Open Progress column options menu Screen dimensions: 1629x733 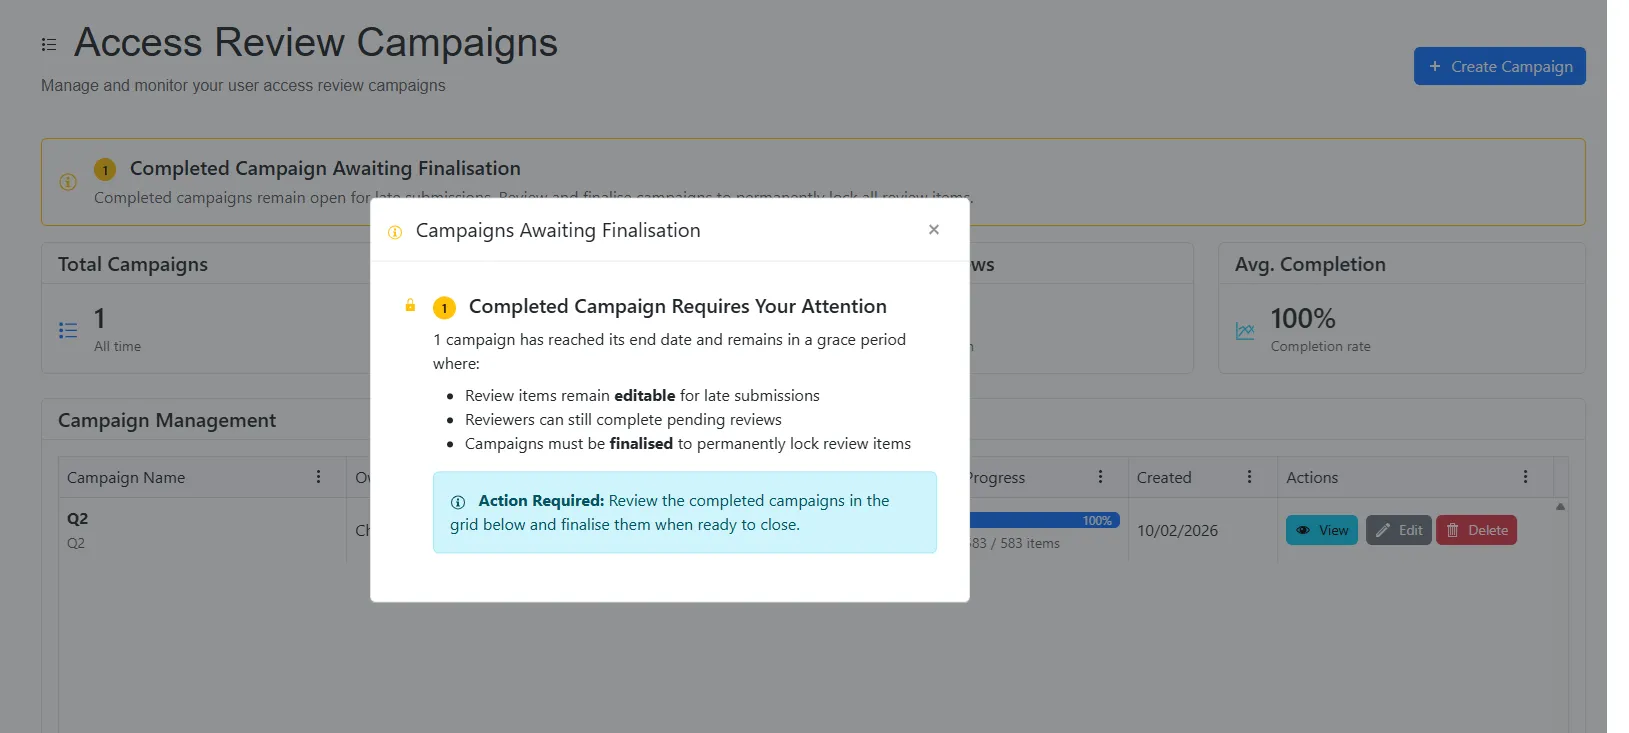[x=1100, y=477]
